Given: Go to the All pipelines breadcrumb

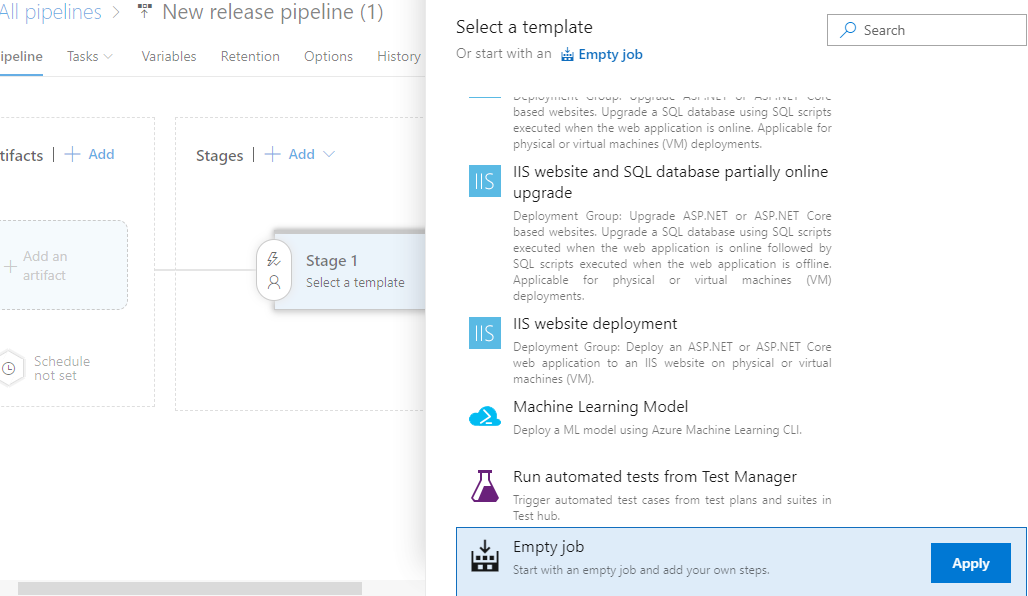Looking at the screenshot, I should point(50,13).
